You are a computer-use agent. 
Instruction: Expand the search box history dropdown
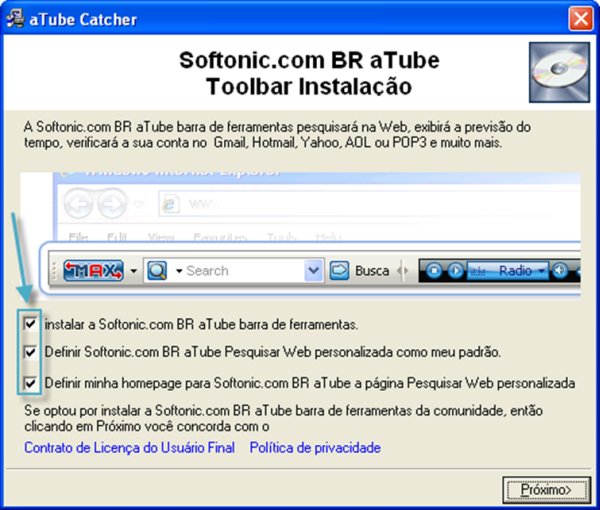click(314, 271)
